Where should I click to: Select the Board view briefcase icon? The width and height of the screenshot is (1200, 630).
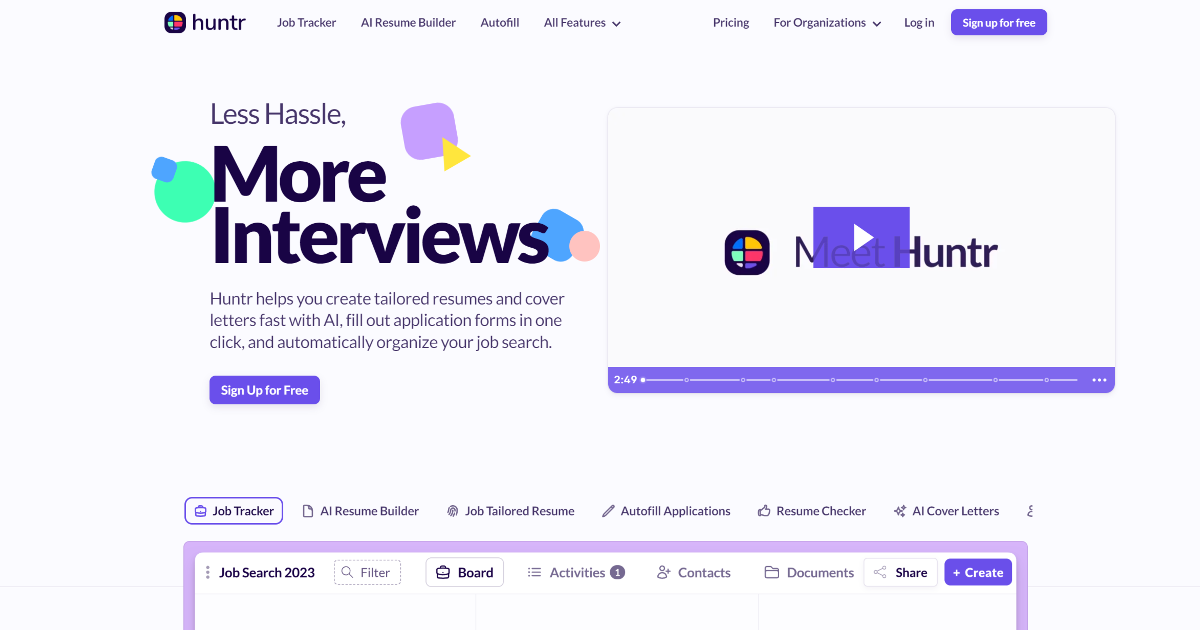click(x=443, y=572)
